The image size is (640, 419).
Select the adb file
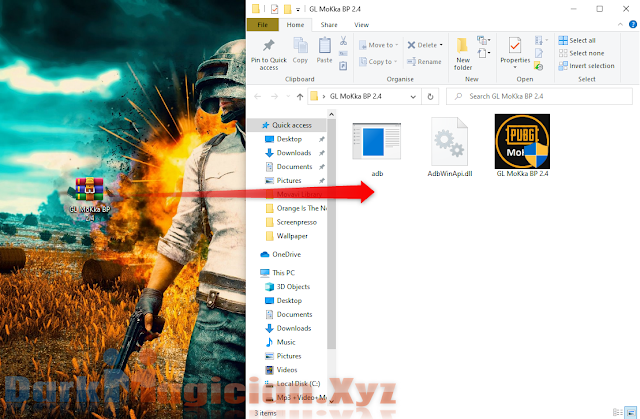click(x=377, y=149)
